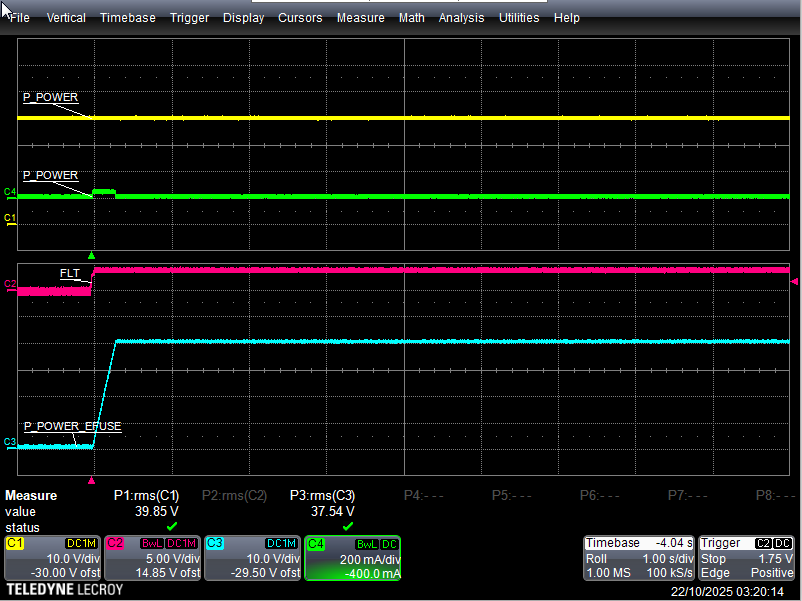Select the P_POWER label on yellow trace
802x601 pixels.
click(50, 98)
